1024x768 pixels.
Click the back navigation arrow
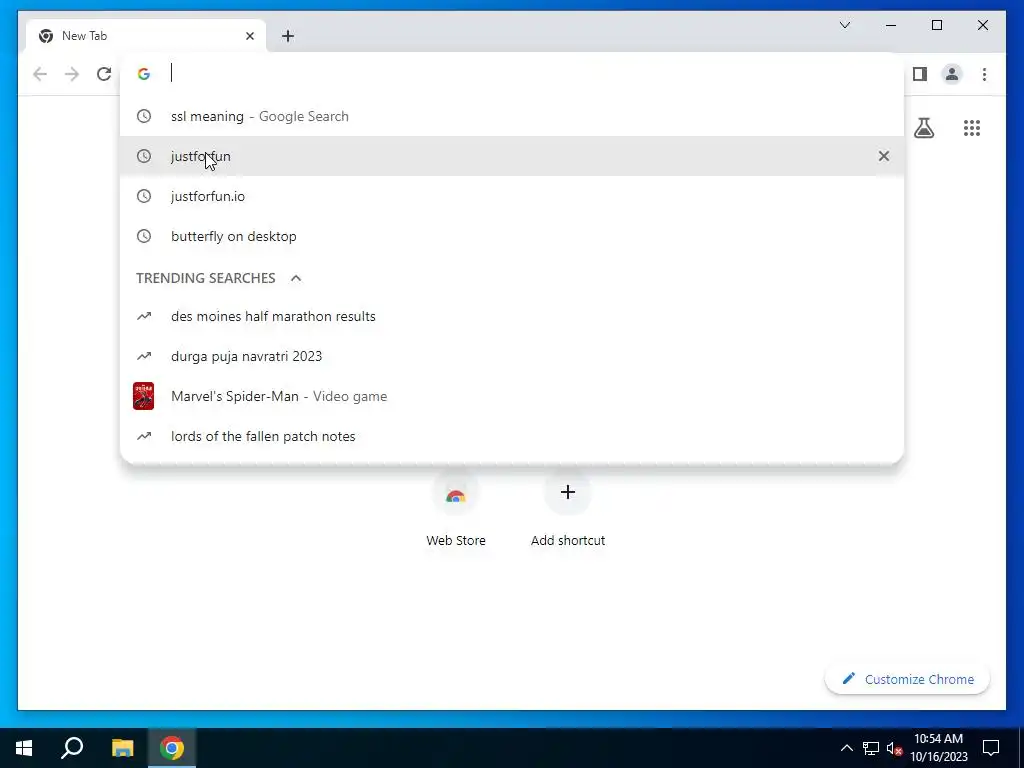coord(40,74)
